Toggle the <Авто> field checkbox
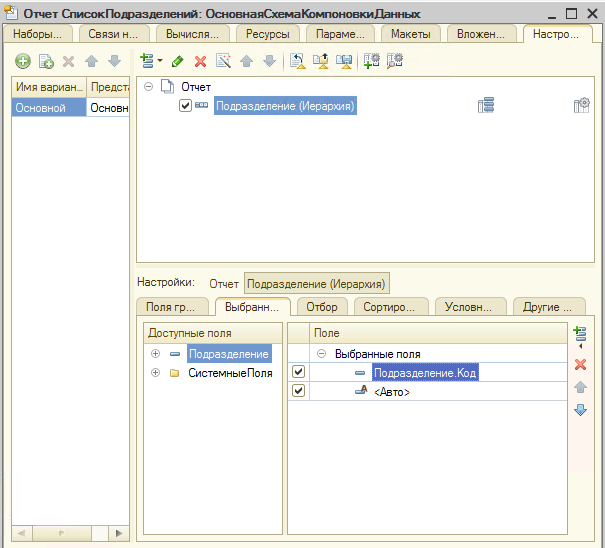The width and height of the screenshot is (605, 548). point(298,391)
